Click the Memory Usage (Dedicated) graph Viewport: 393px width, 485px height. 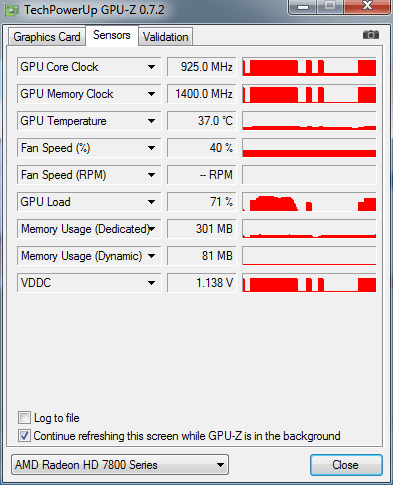[309, 229]
